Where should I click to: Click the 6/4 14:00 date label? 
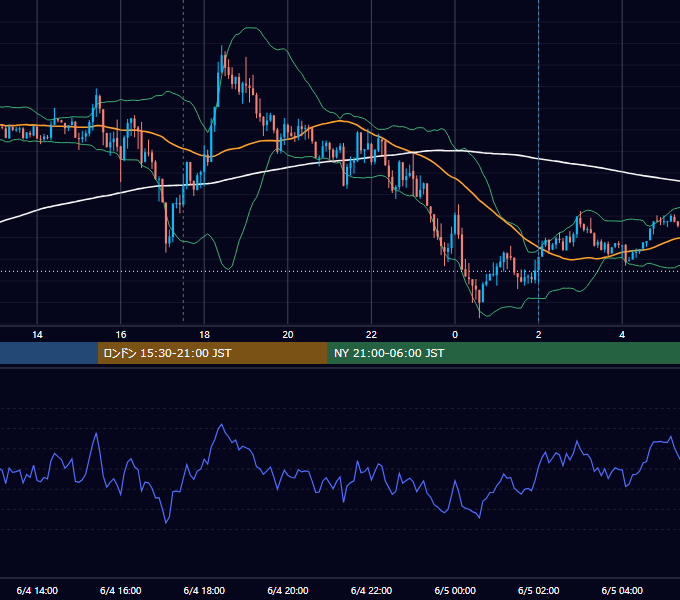(37, 590)
